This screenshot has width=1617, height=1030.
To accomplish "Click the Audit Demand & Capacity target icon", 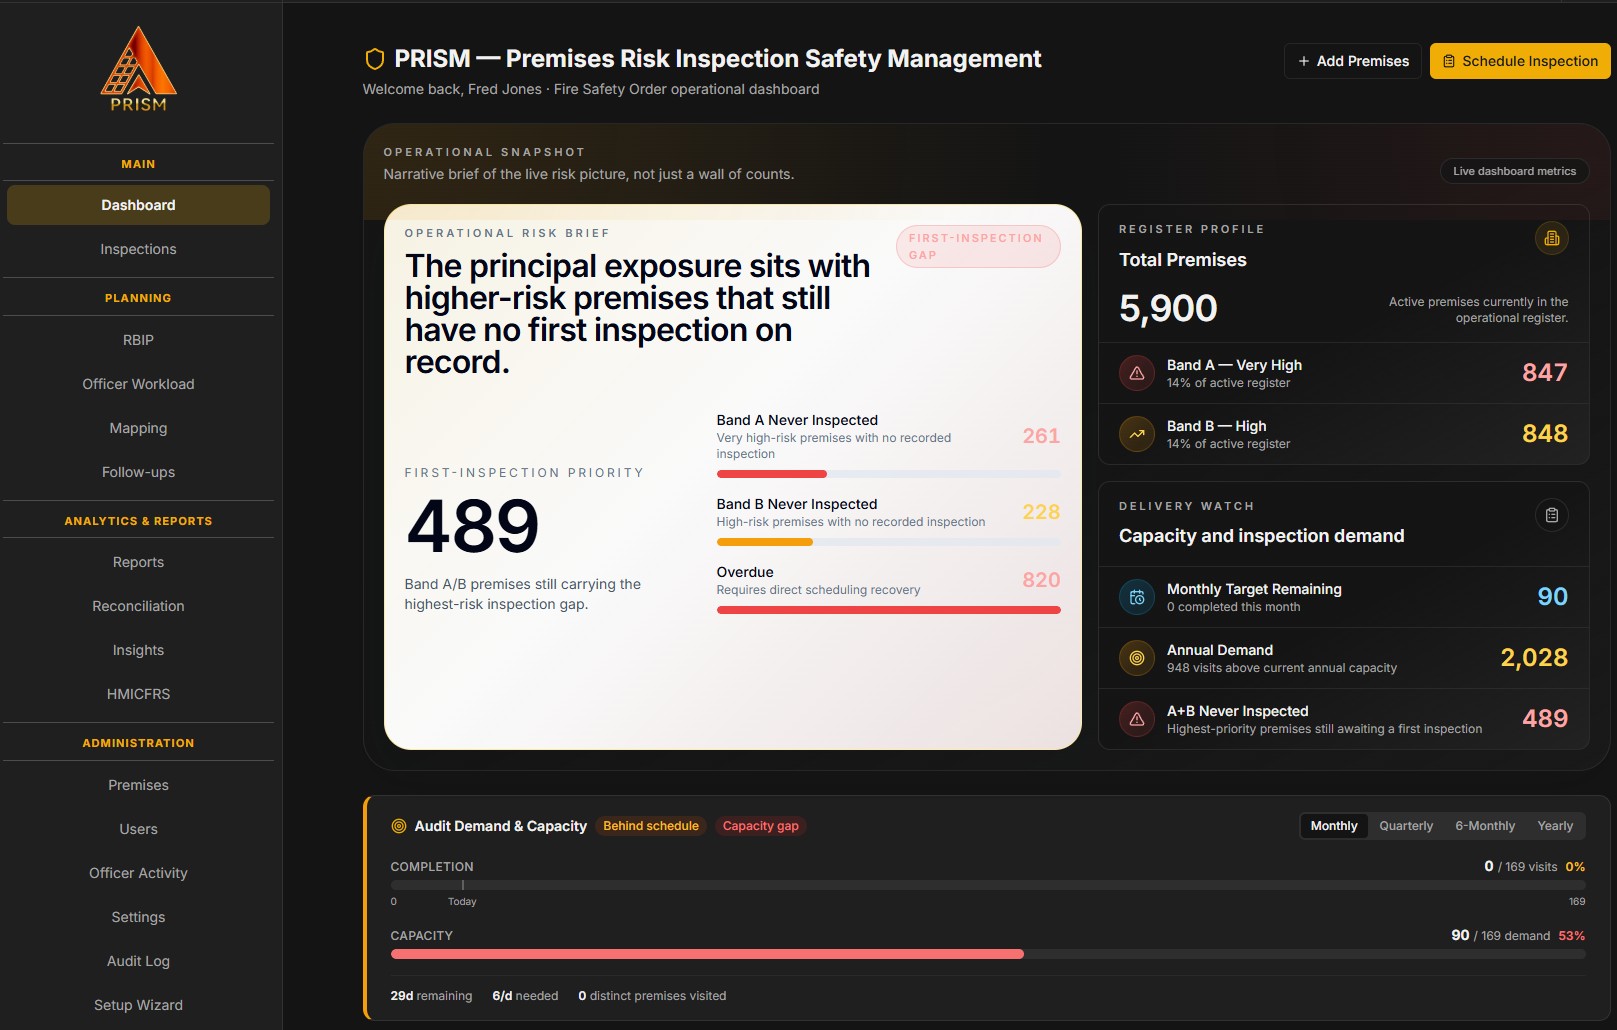I will pyautogui.click(x=399, y=826).
